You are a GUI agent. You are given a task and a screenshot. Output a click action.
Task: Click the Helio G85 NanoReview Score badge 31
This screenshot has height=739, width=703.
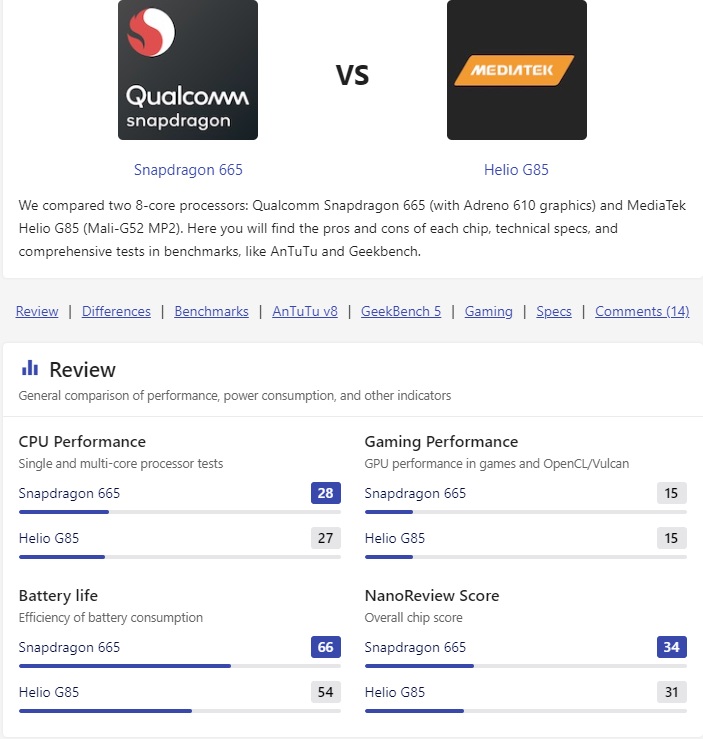tap(671, 692)
